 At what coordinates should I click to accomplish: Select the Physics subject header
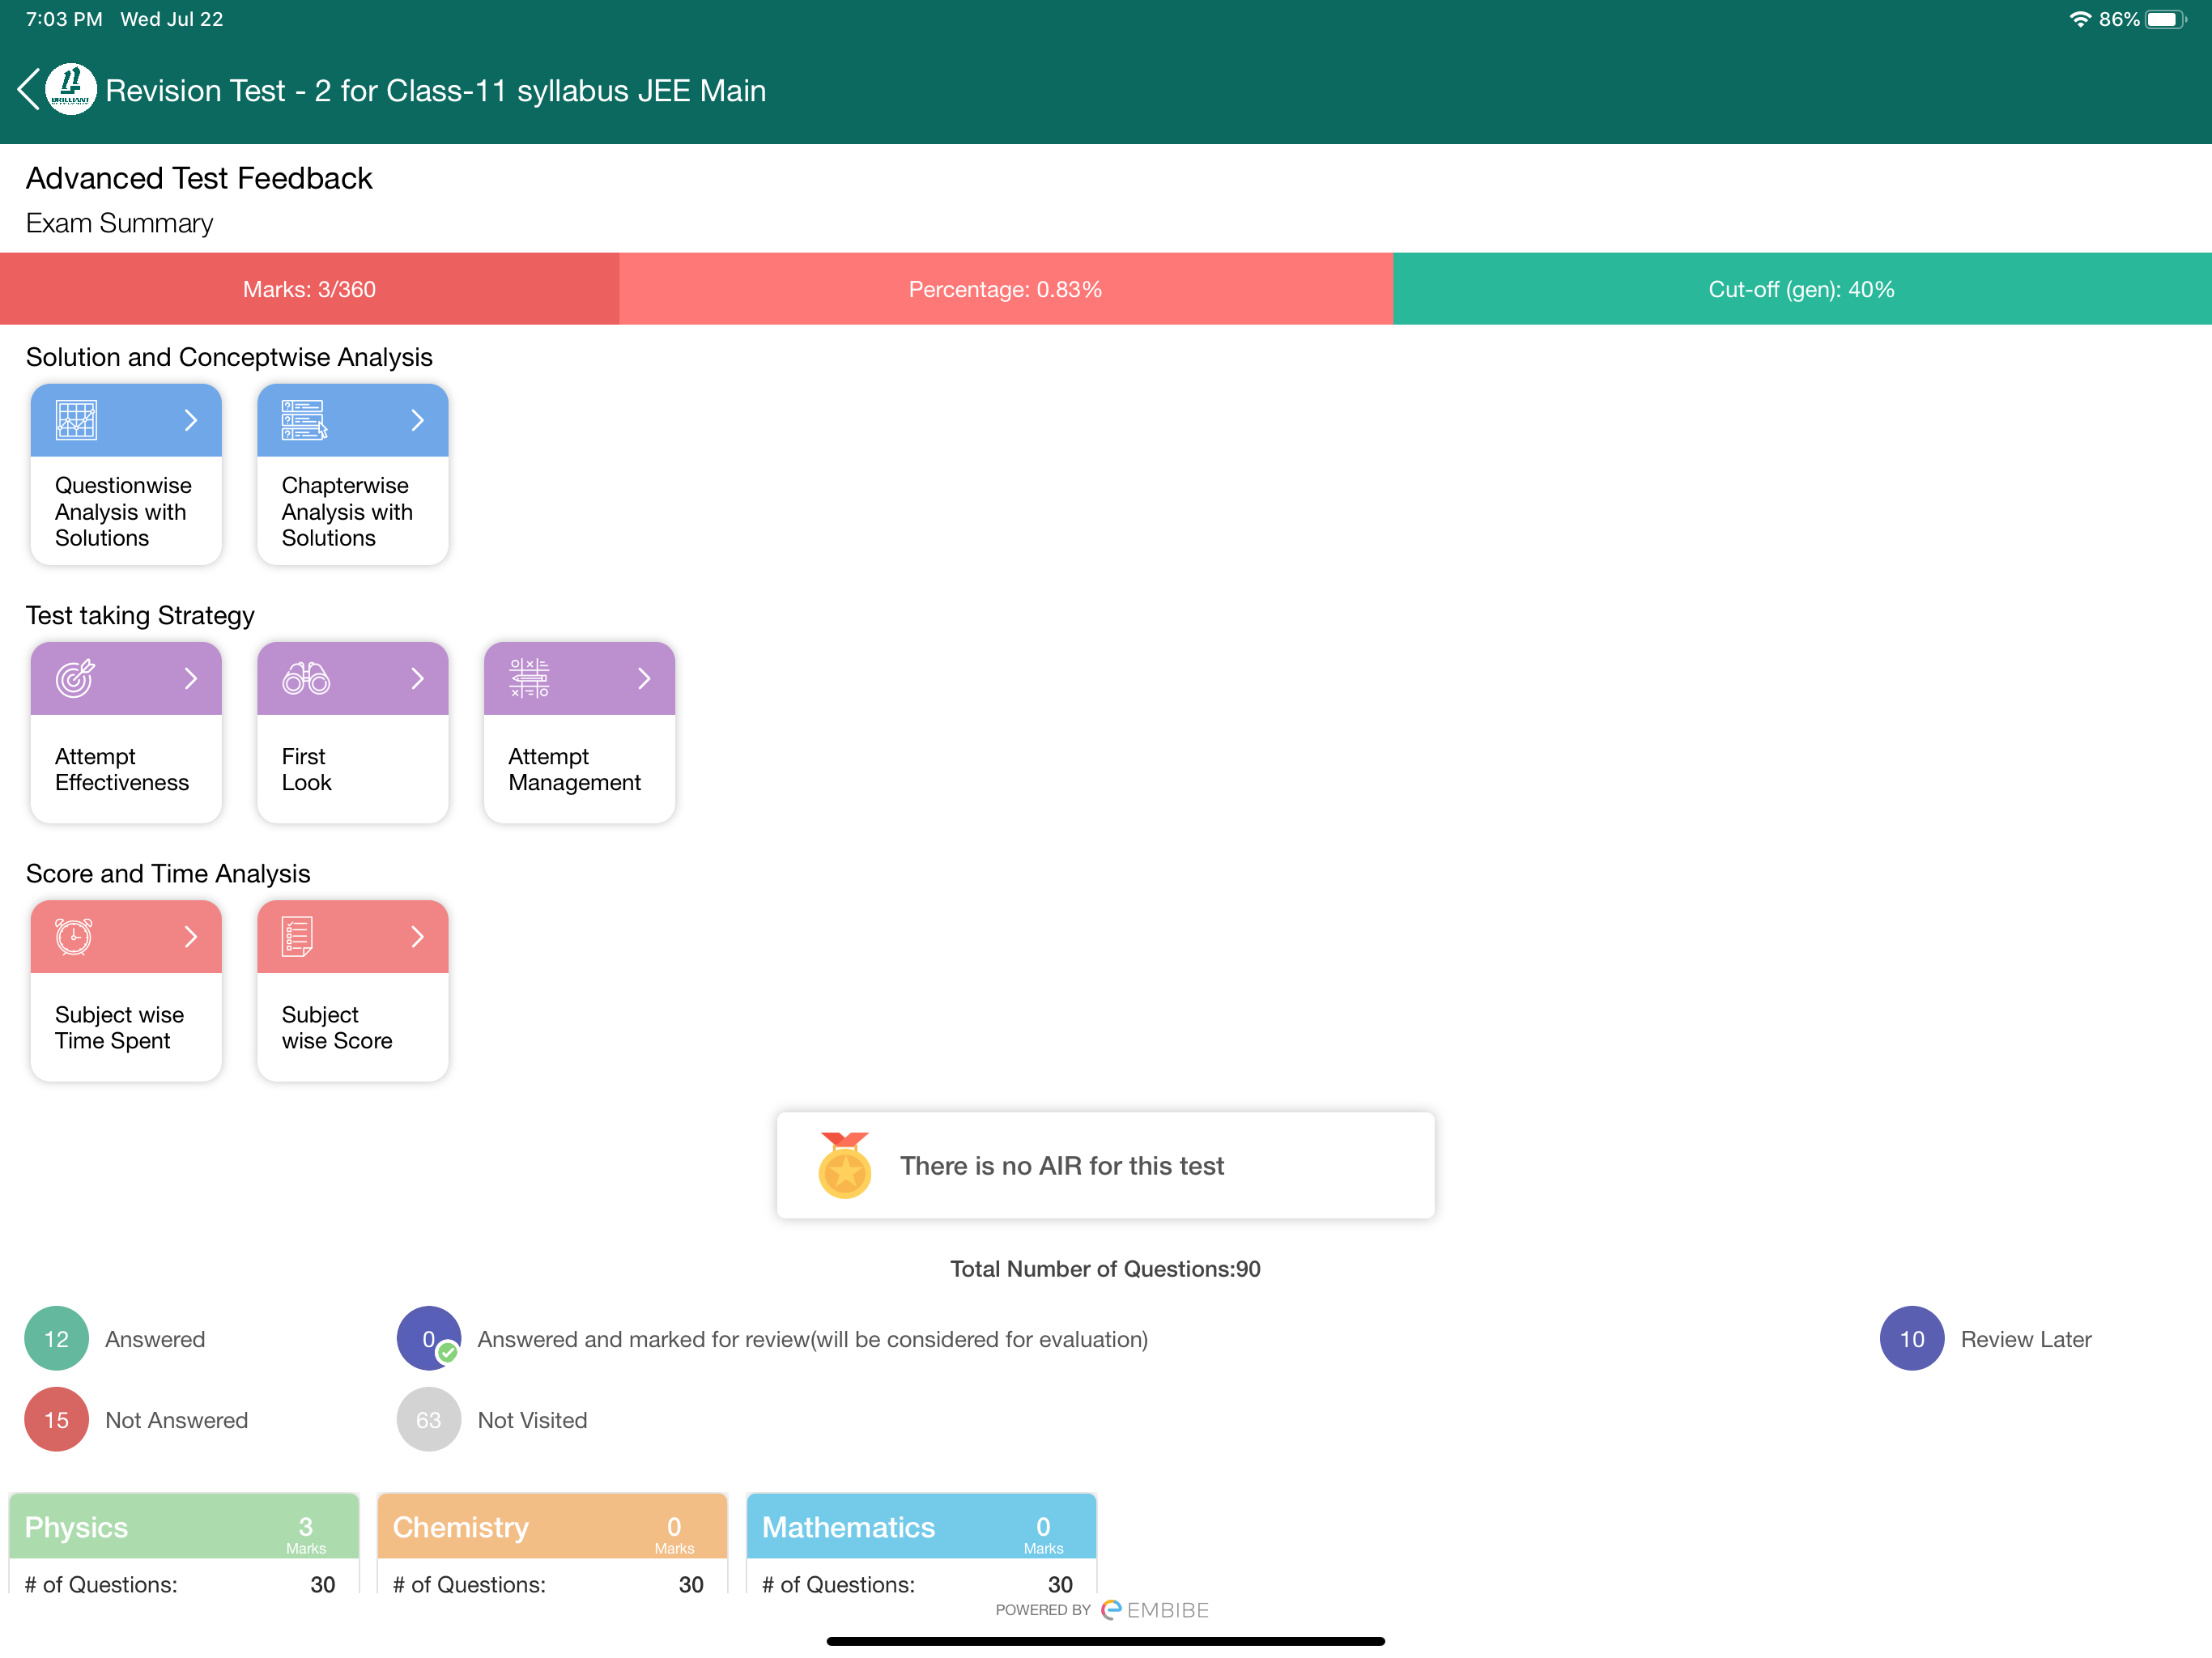(x=184, y=1526)
